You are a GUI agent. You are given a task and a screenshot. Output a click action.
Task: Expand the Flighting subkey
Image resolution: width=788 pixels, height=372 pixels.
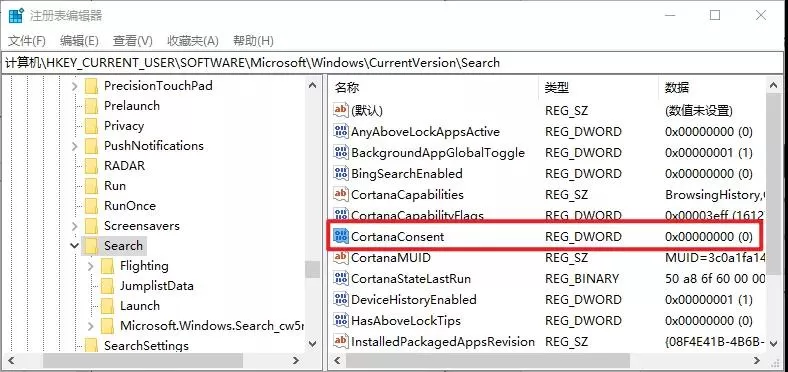90,266
